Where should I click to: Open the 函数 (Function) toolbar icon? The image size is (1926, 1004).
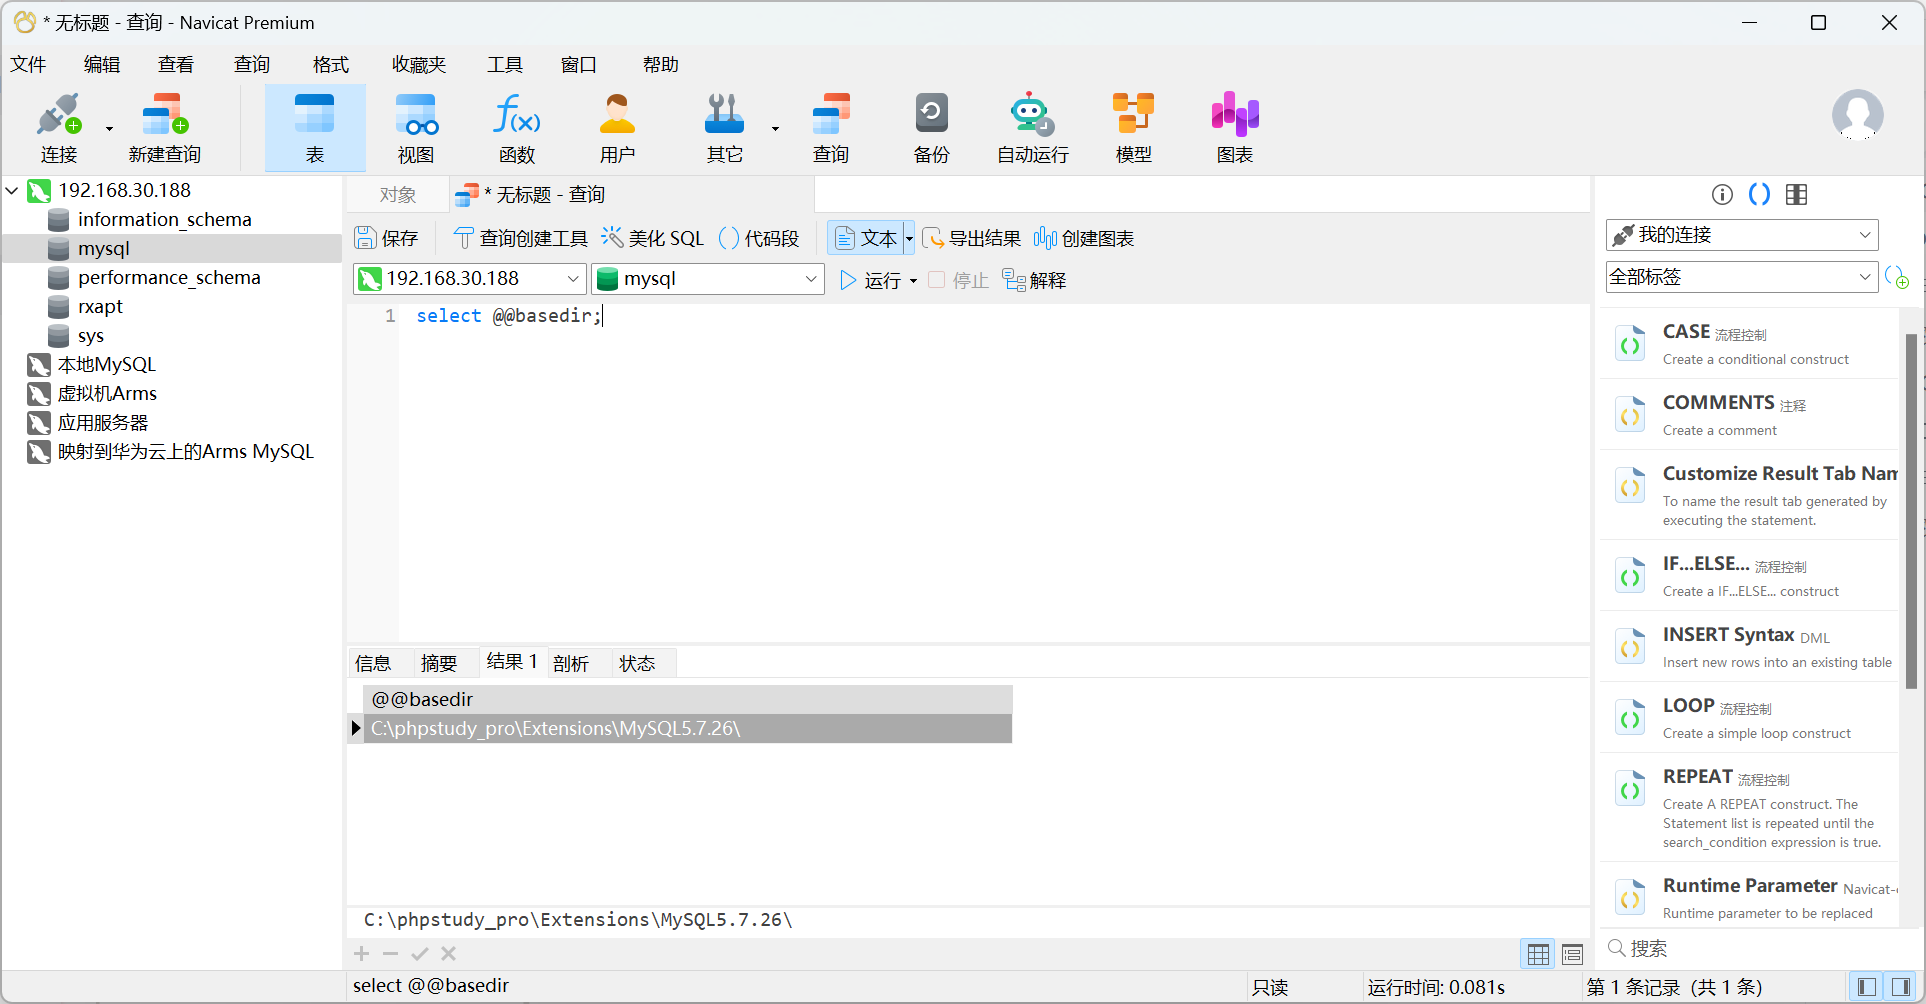pos(517,127)
